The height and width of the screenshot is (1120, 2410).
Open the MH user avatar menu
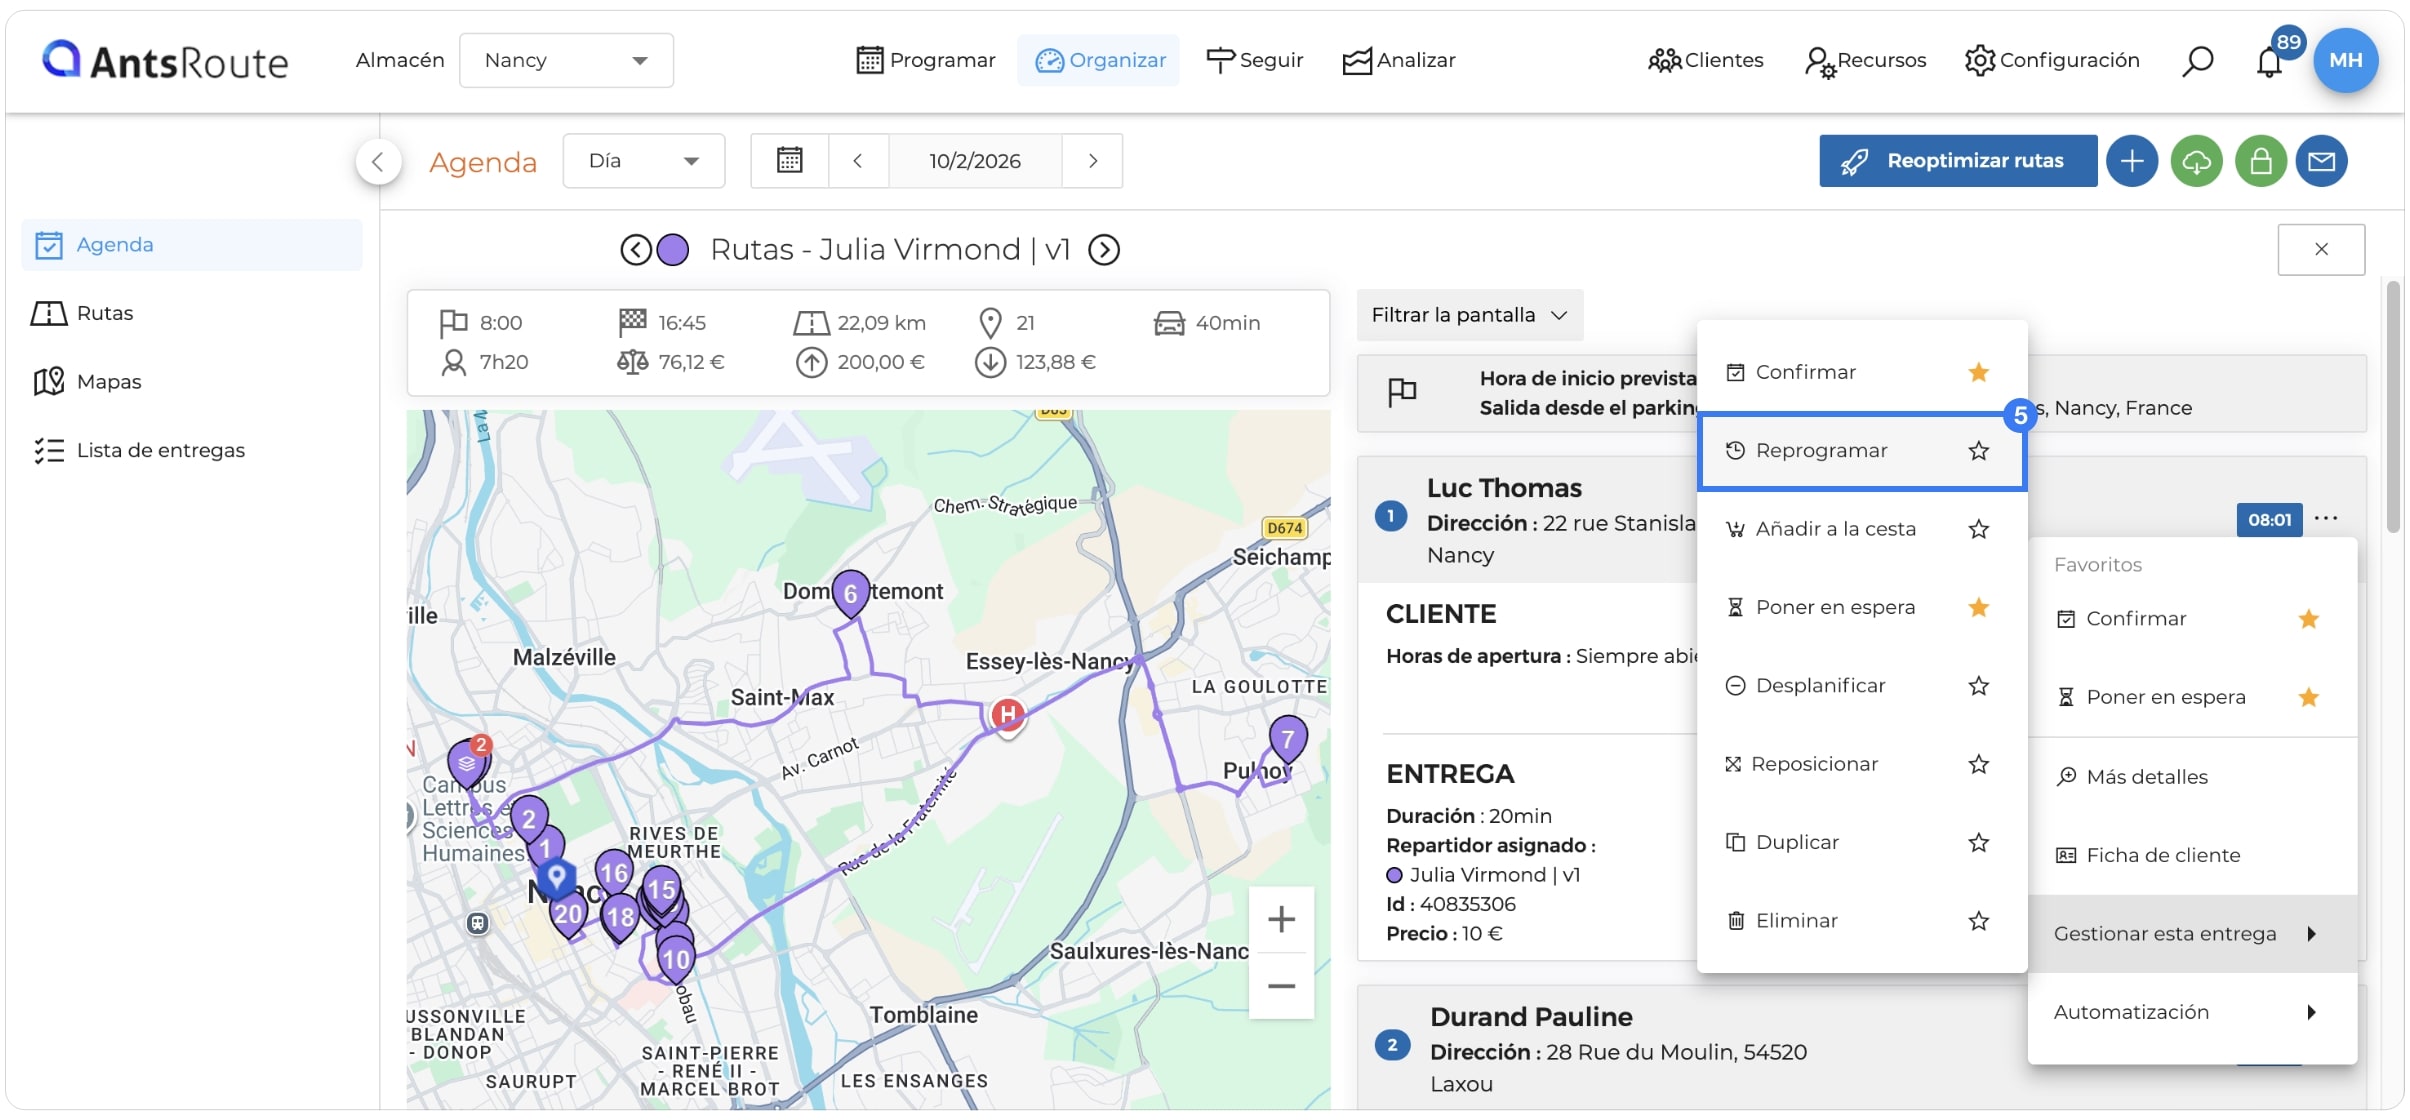2345,60
